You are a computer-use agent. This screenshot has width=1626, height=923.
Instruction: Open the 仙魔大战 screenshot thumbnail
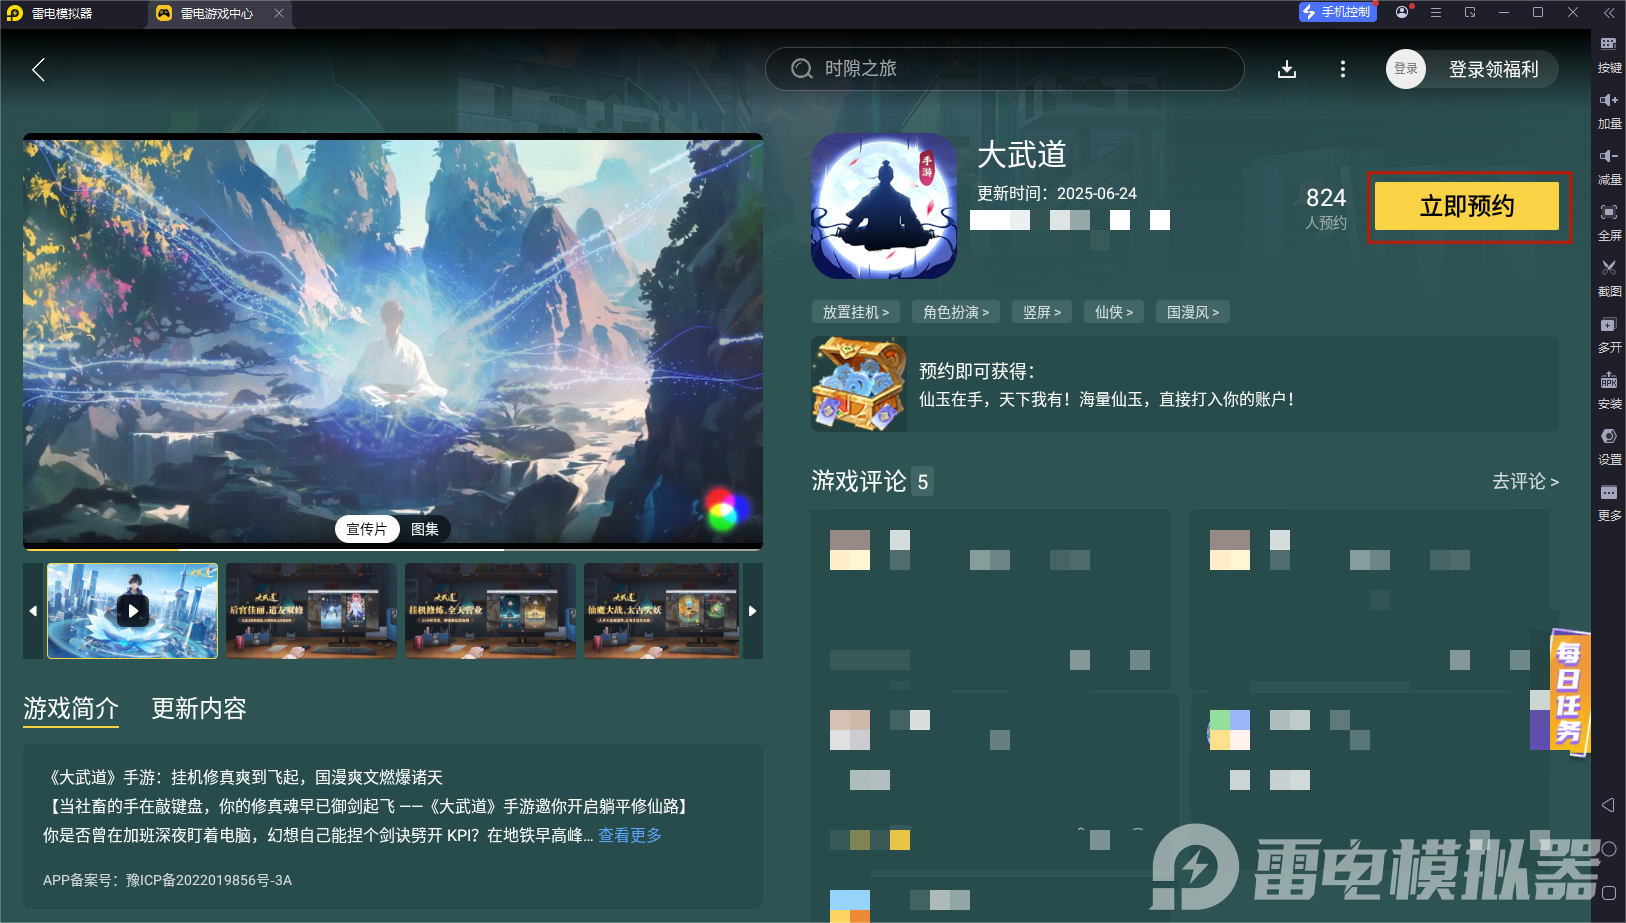(x=662, y=610)
